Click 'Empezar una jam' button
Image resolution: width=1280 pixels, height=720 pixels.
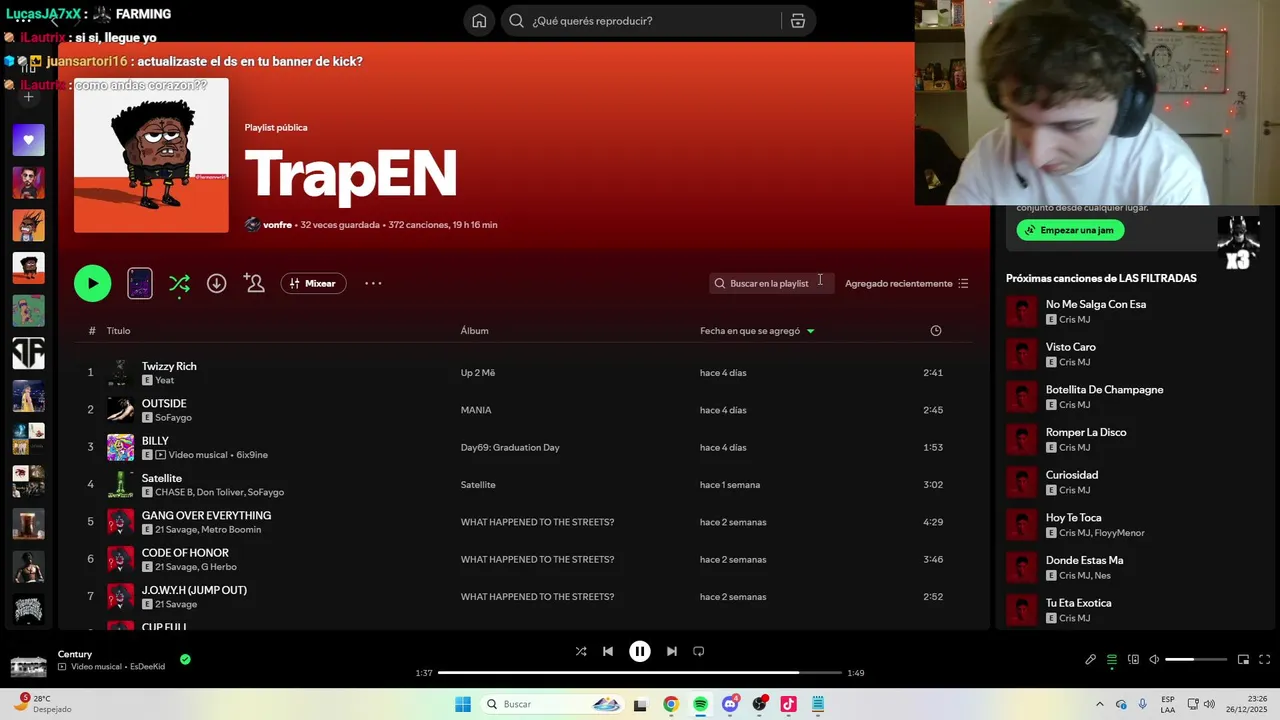[x=1071, y=230]
